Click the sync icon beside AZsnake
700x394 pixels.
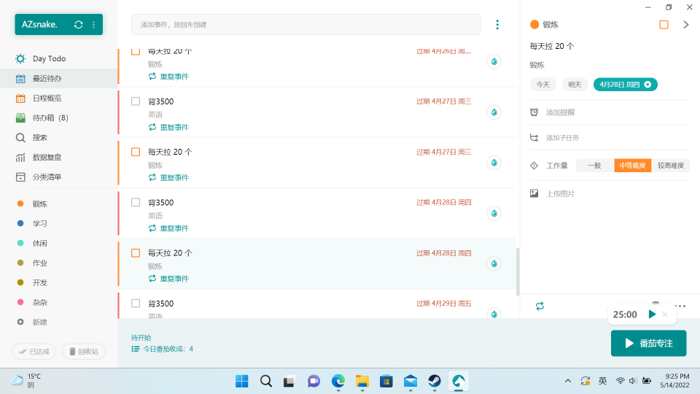[79, 25]
